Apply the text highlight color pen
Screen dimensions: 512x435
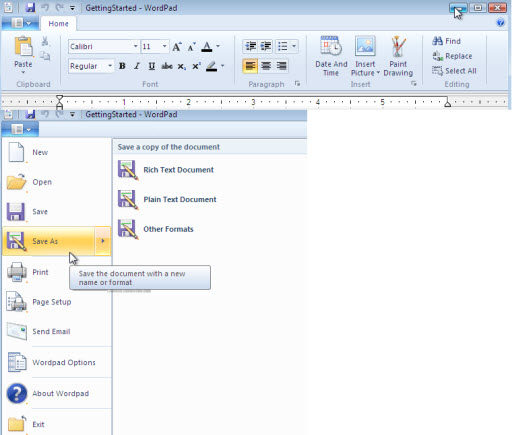click(x=211, y=66)
